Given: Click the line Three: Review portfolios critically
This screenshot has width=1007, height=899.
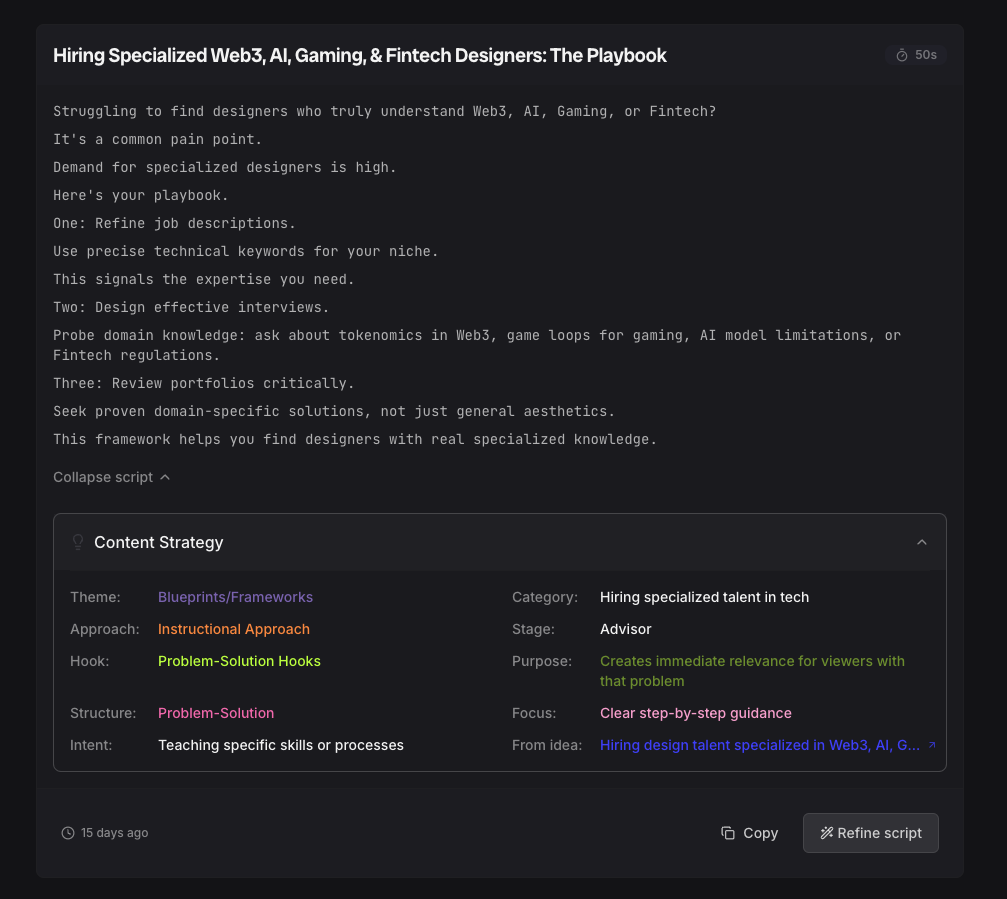Looking at the screenshot, I should tap(204, 383).
